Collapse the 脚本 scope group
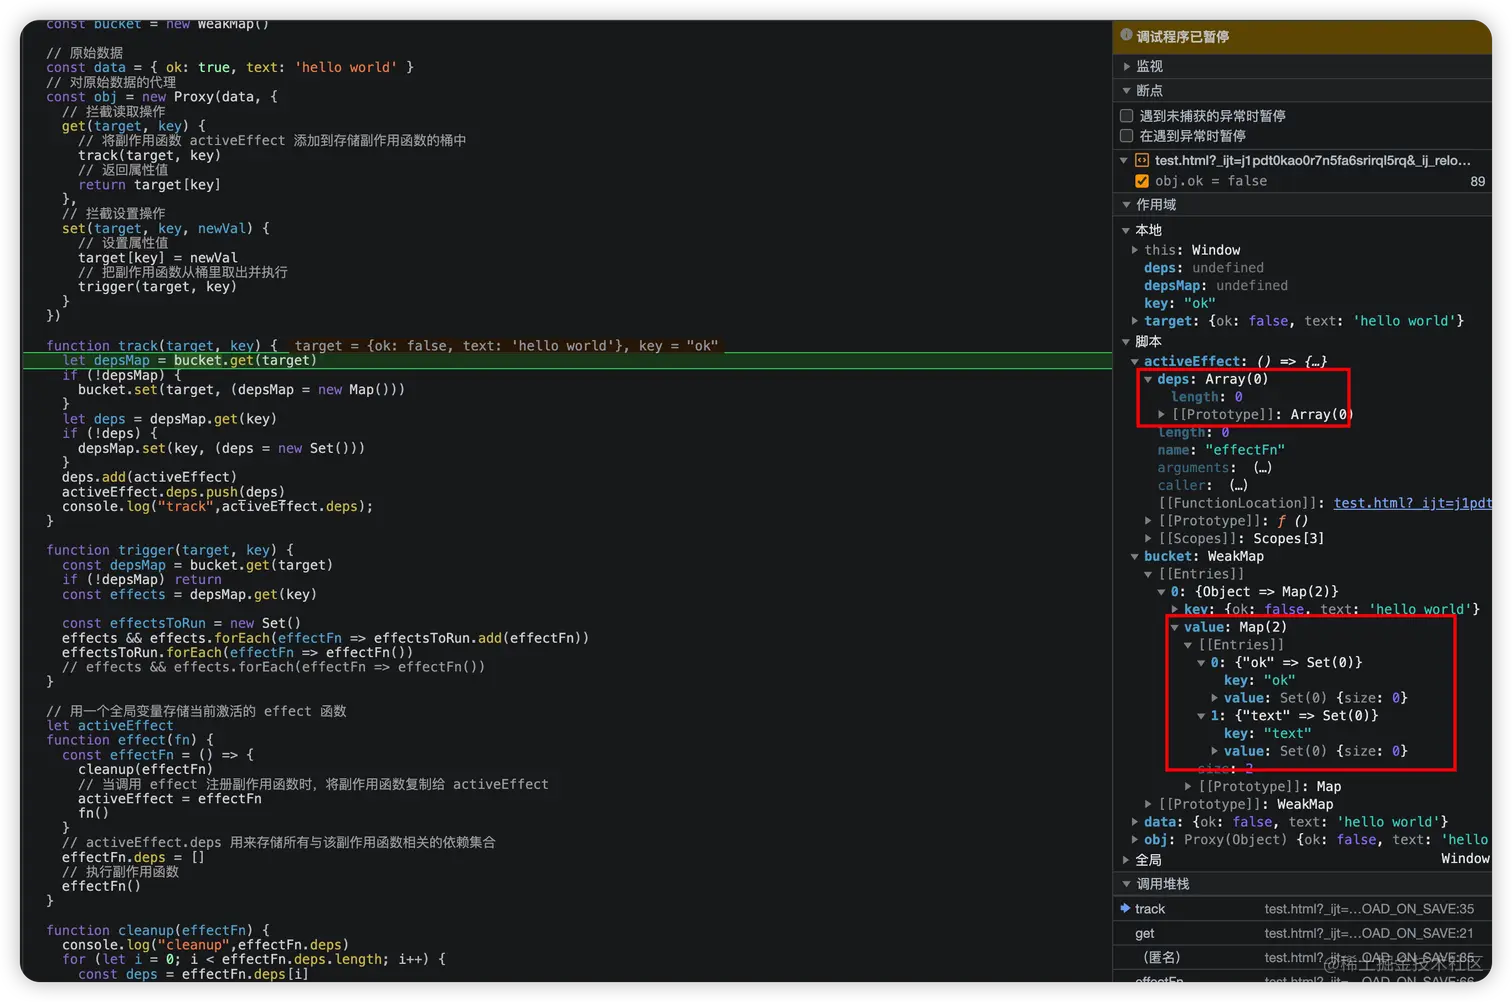Image resolution: width=1512 pixels, height=1002 pixels. click(x=1126, y=342)
